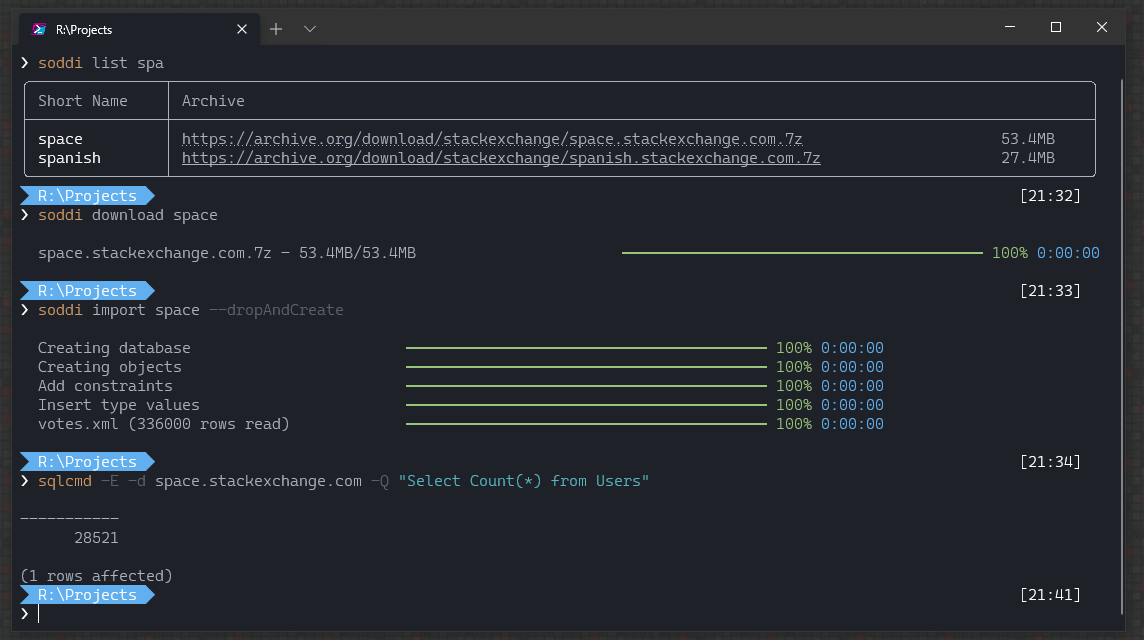Click the sqlcmd 'Select Count(*) from Users' query
The height and width of the screenshot is (640, 1144).
coord(523,481)
